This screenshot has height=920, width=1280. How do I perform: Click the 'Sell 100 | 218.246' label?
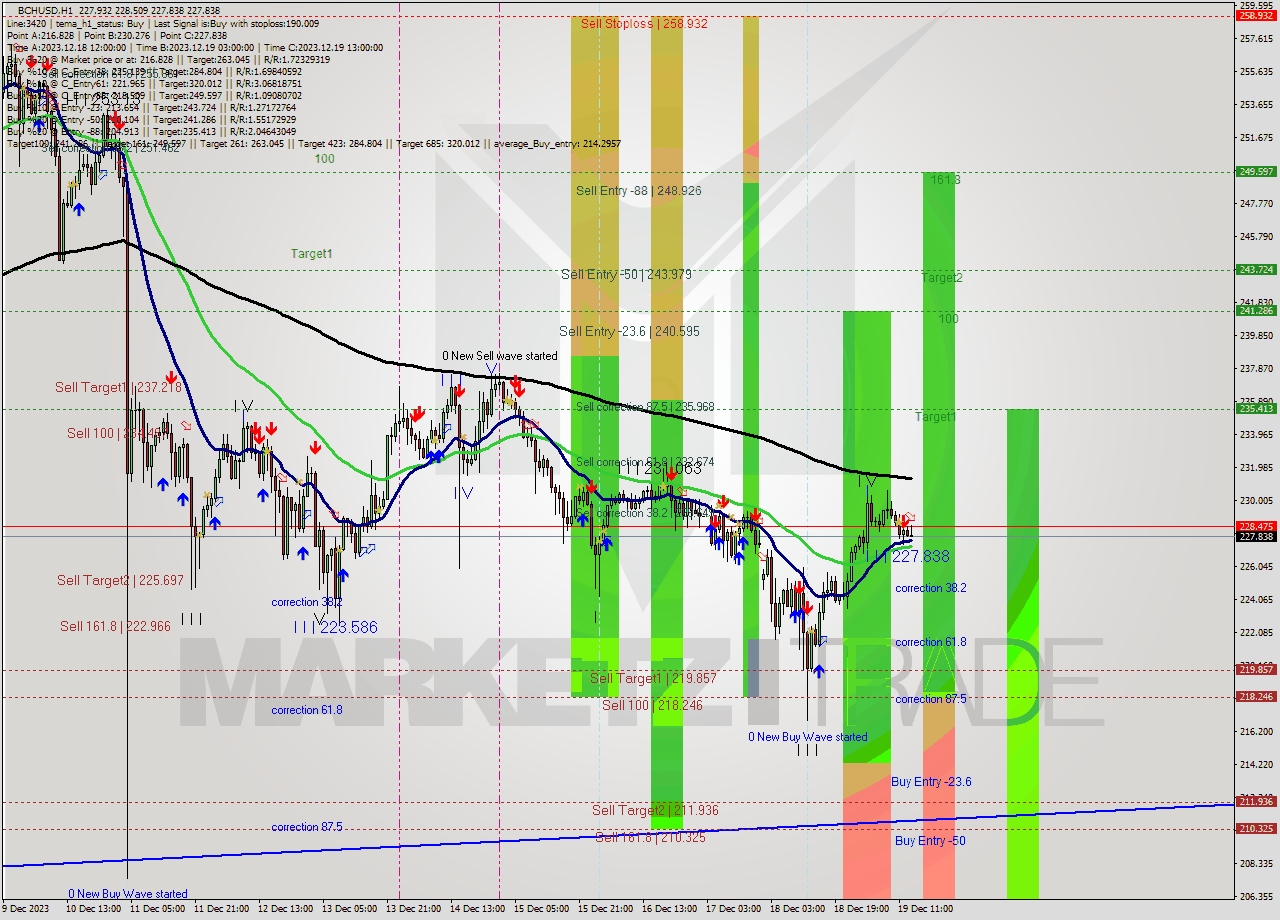click(651, 705)
